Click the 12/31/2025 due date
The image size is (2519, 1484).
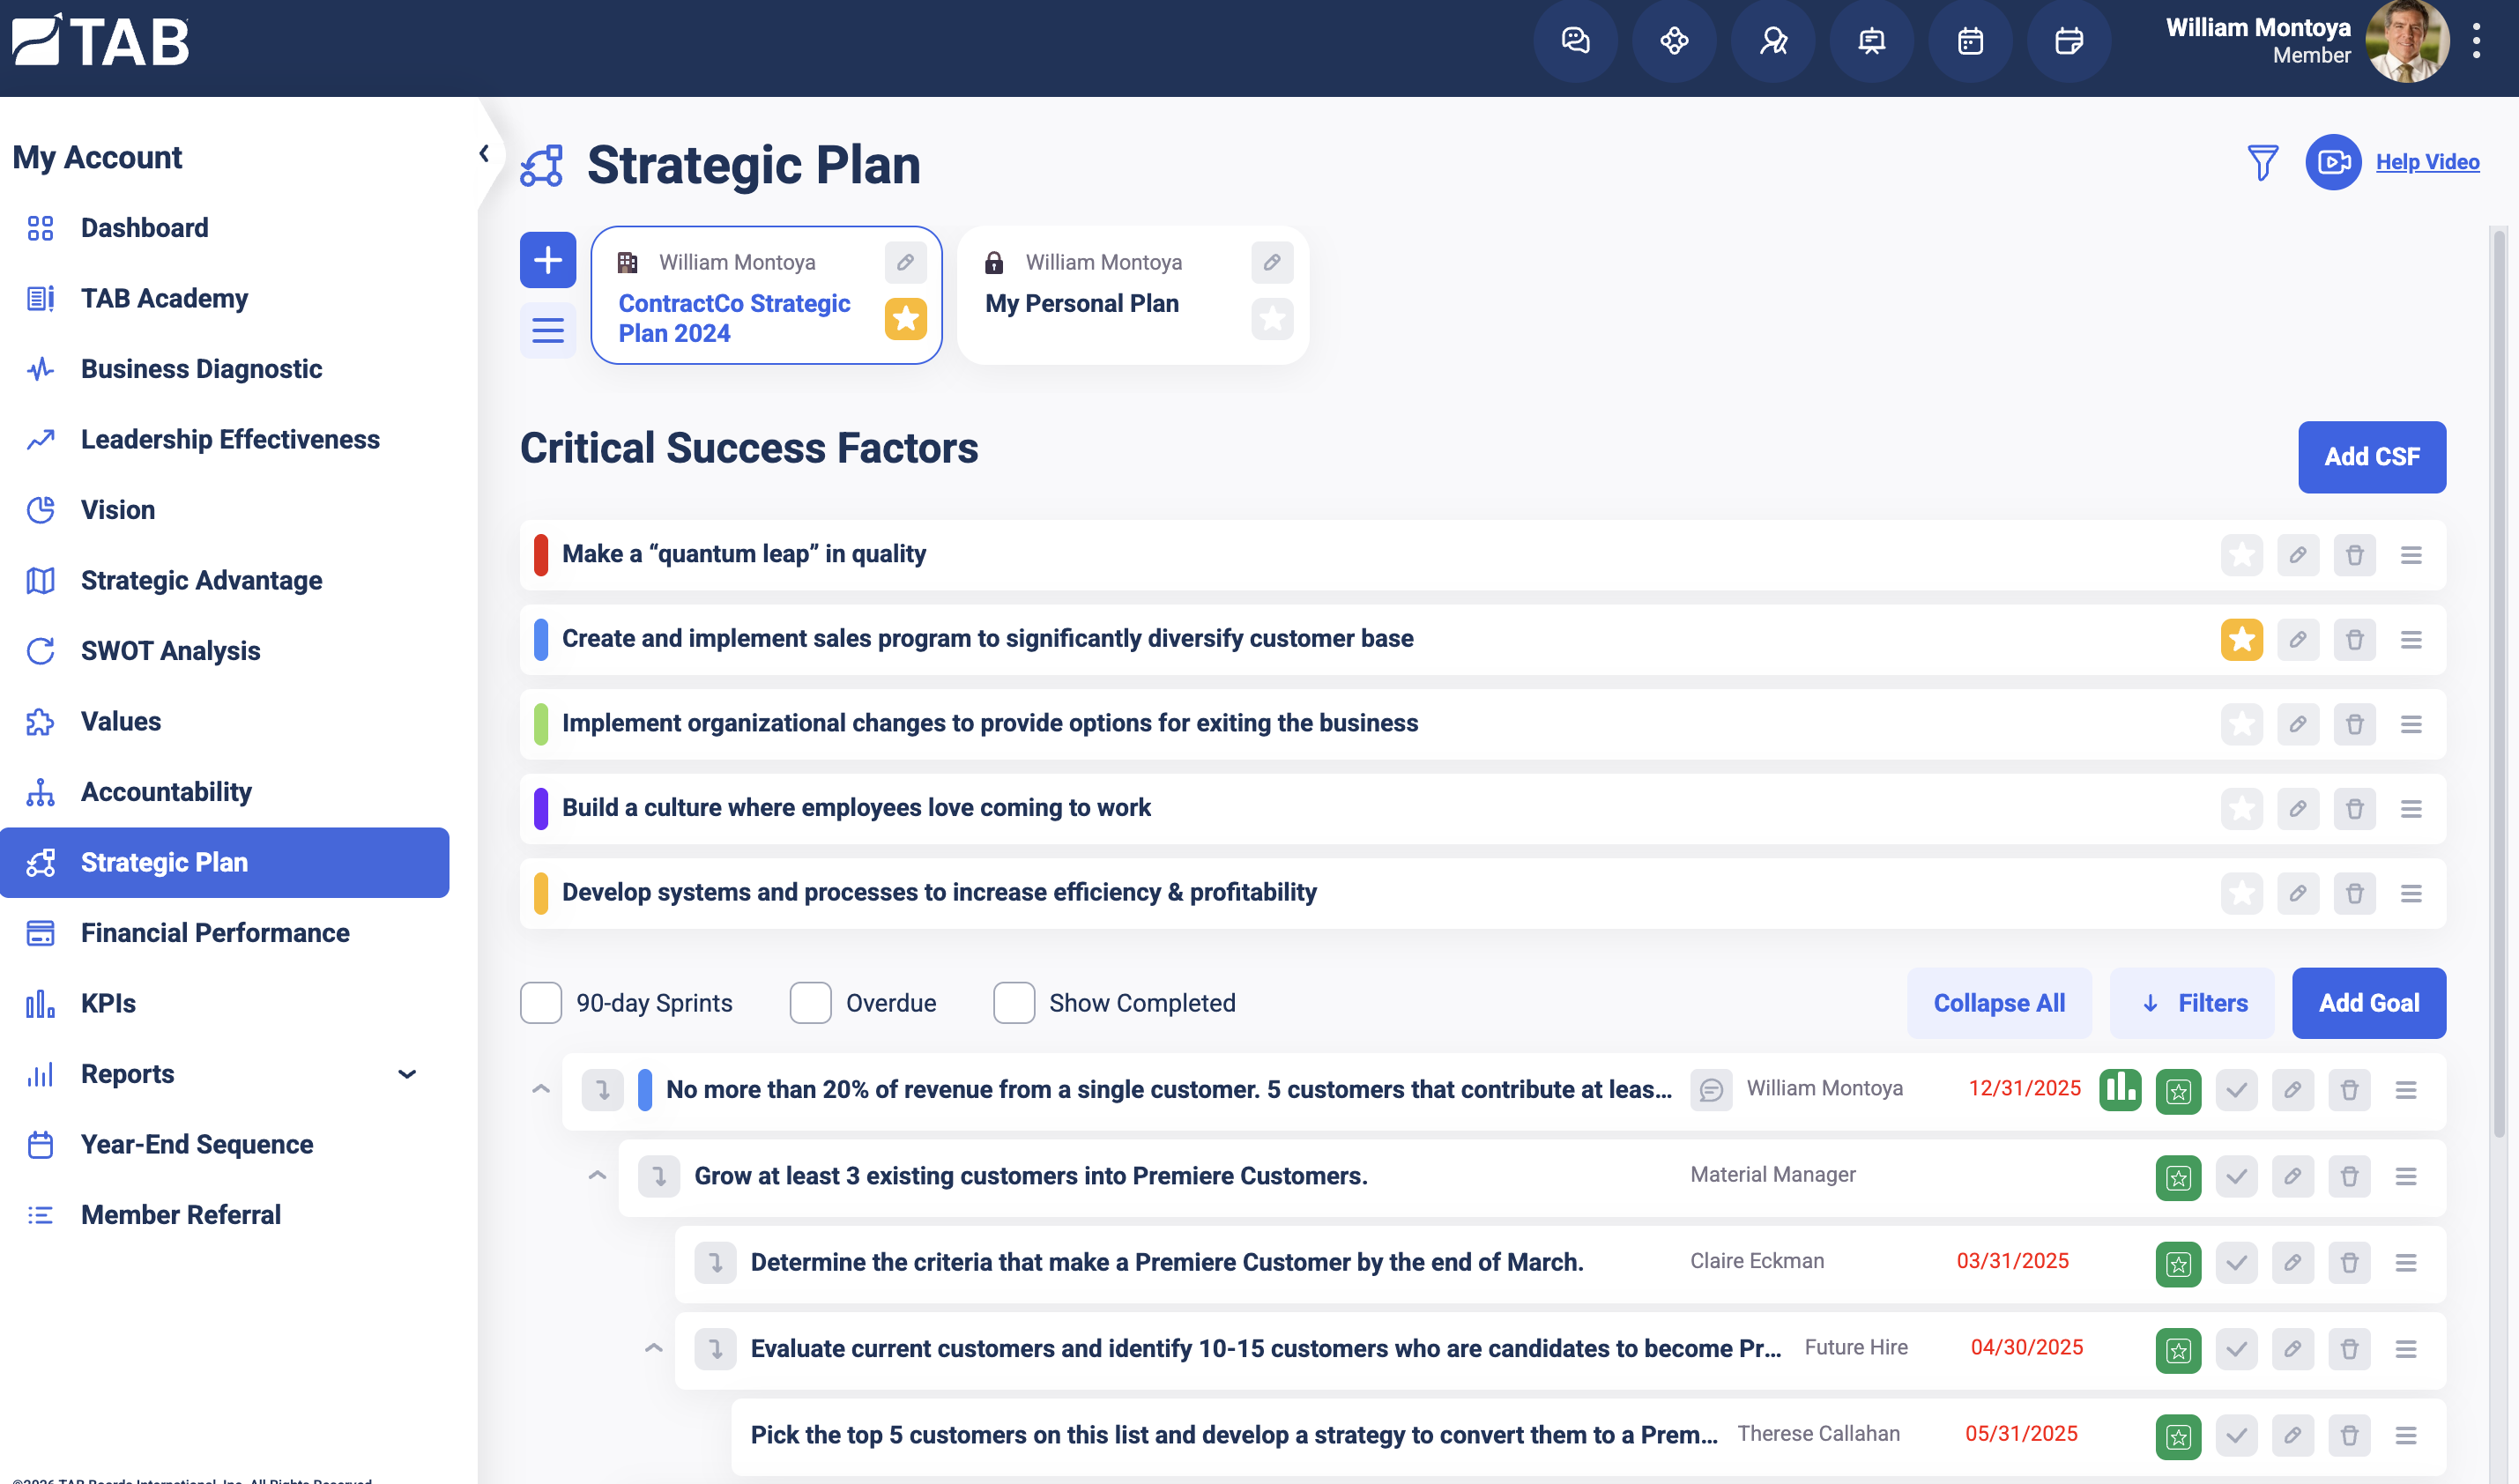tap(2024, 1088)
